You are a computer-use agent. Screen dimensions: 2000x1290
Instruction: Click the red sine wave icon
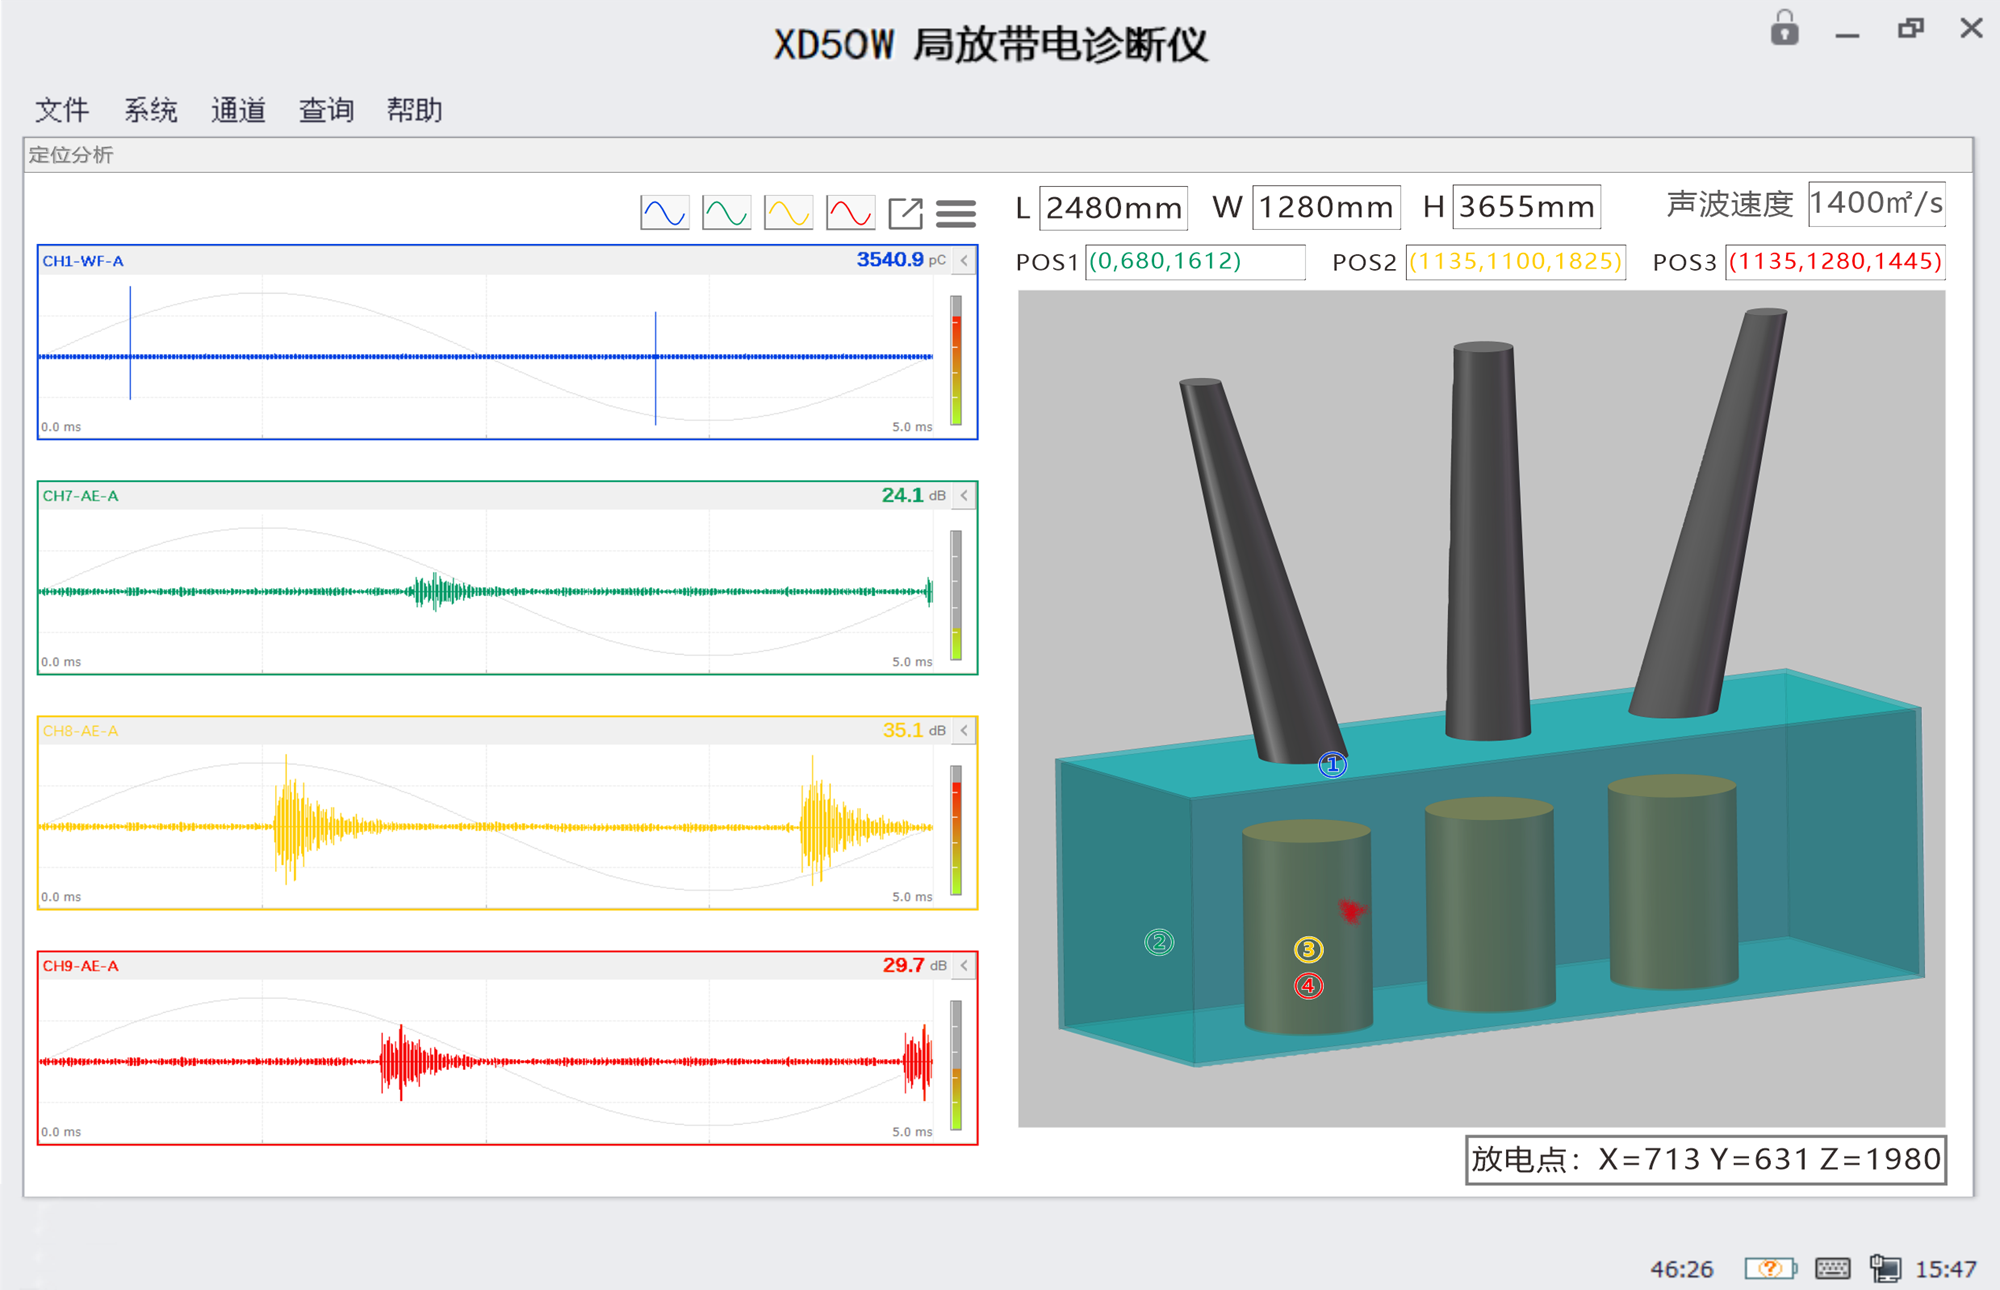pos(850,213)
